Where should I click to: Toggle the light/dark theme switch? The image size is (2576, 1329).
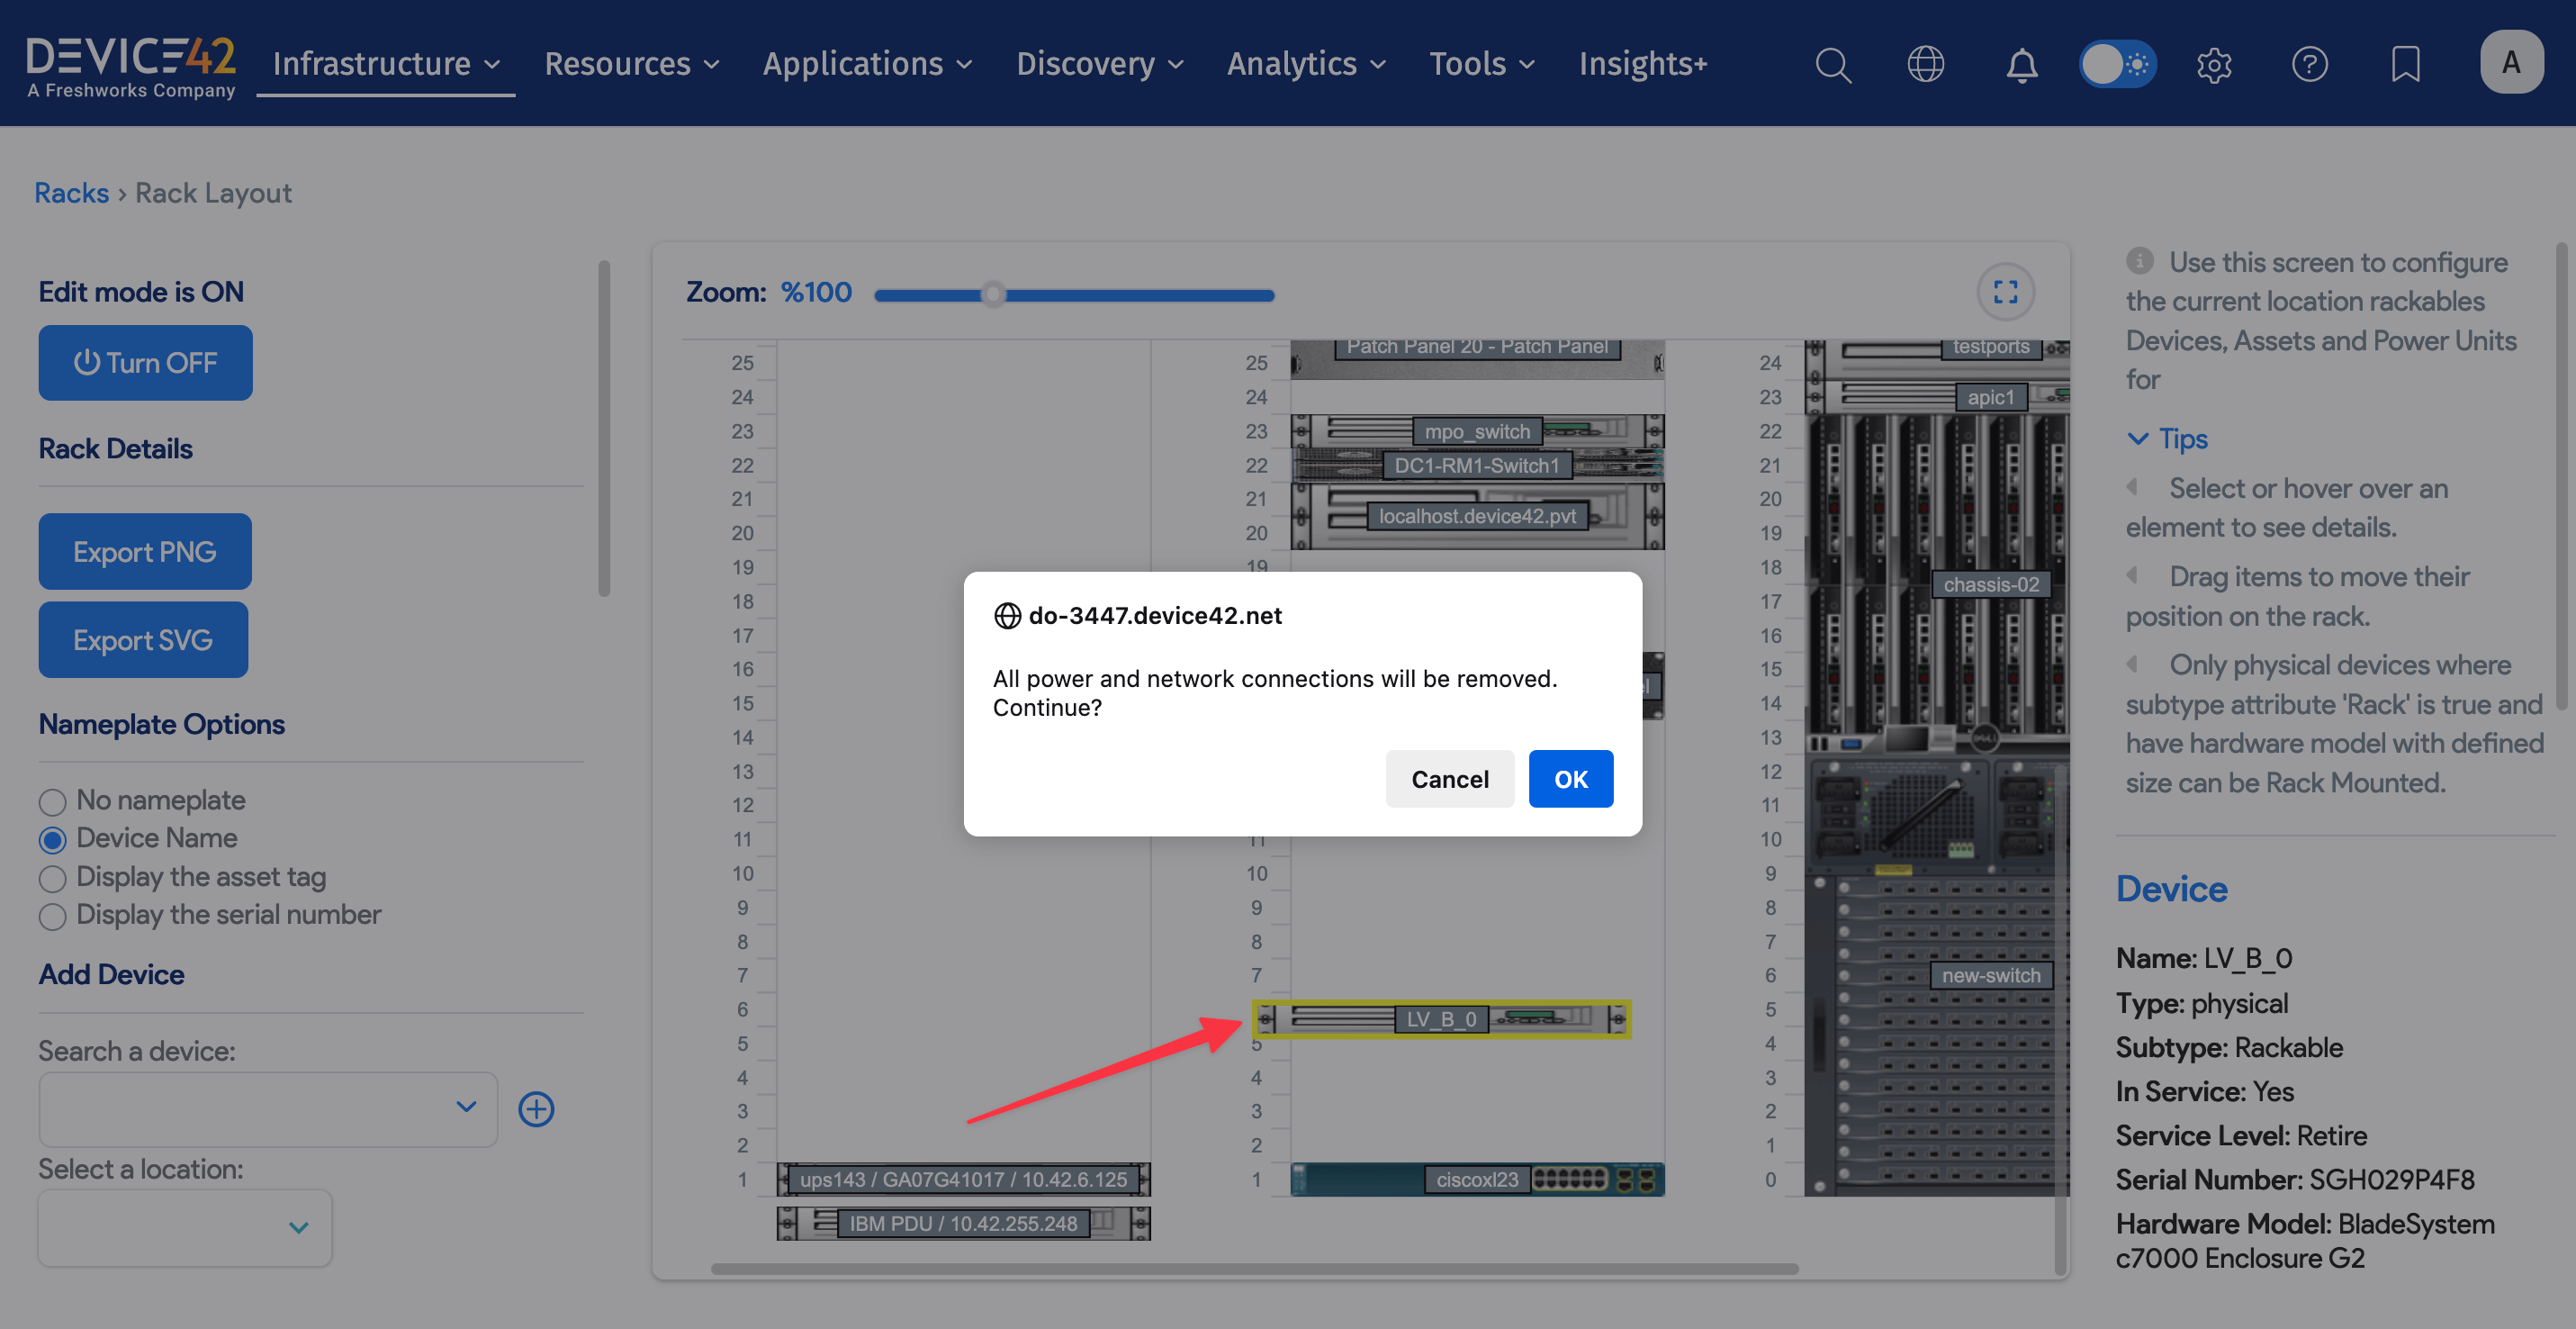pos(2117,65)
